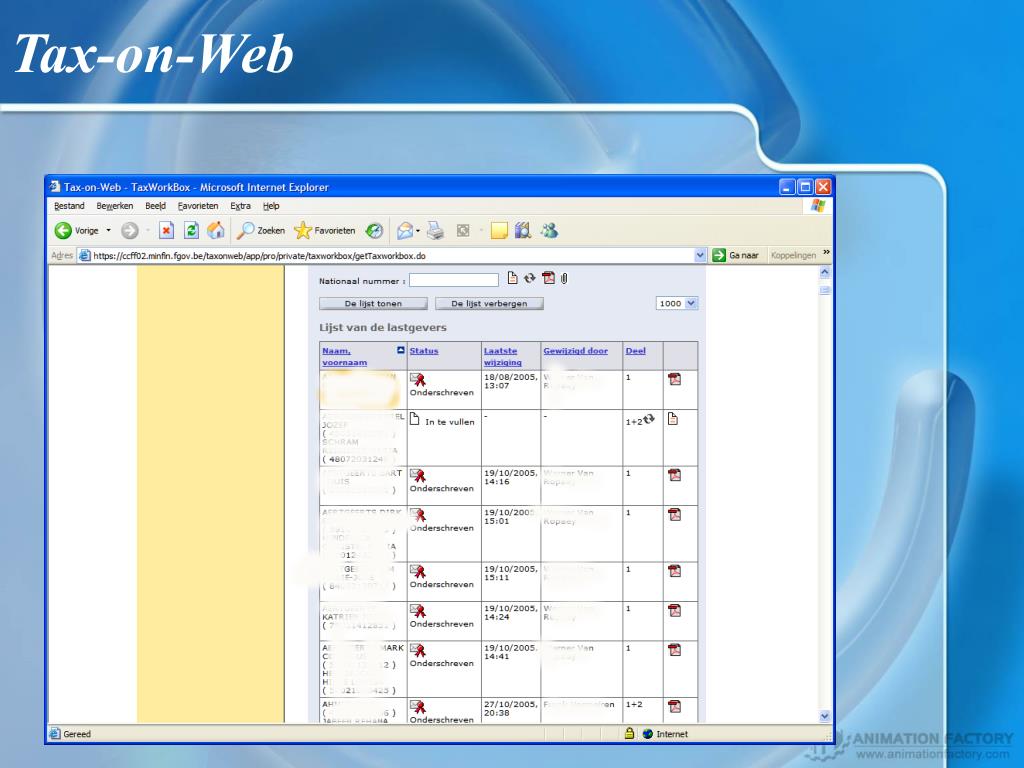Open the Messenger people icon
This screenshot has height=768, width=1024.
click(549, 231)
